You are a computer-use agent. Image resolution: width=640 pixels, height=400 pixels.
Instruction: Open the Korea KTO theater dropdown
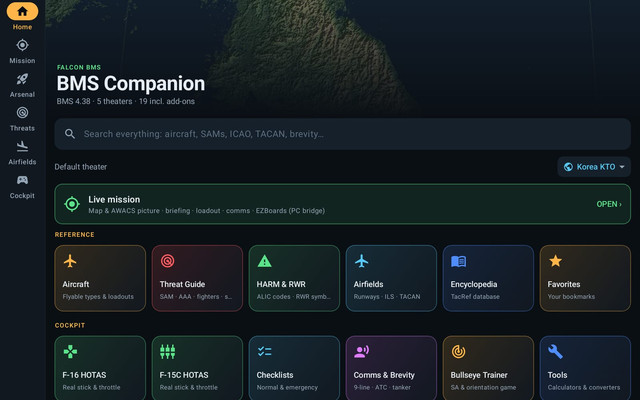[594, 167]
